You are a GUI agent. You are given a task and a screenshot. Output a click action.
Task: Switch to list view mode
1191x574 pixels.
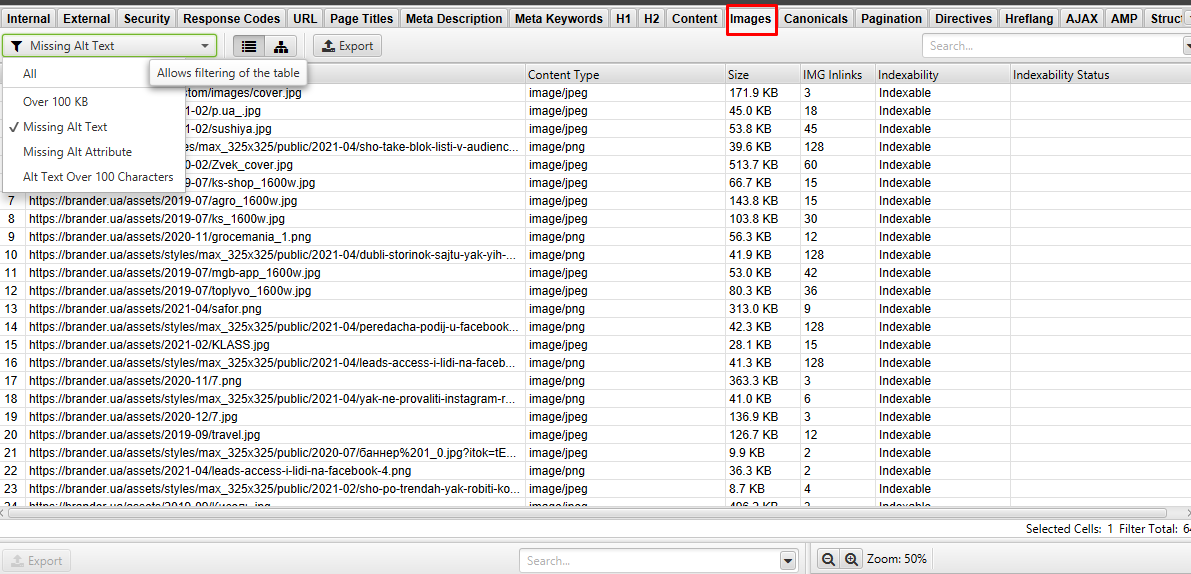250,46
